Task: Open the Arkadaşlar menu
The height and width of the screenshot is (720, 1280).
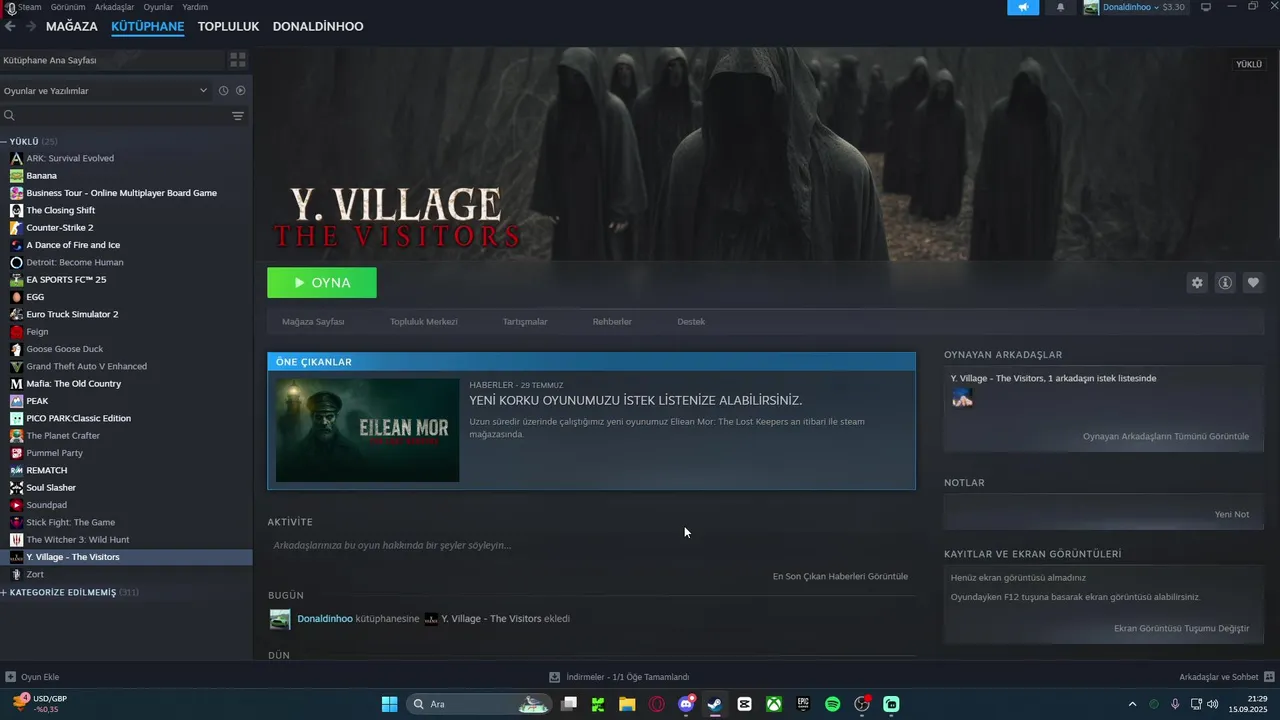Action: (x=114, y=7)
